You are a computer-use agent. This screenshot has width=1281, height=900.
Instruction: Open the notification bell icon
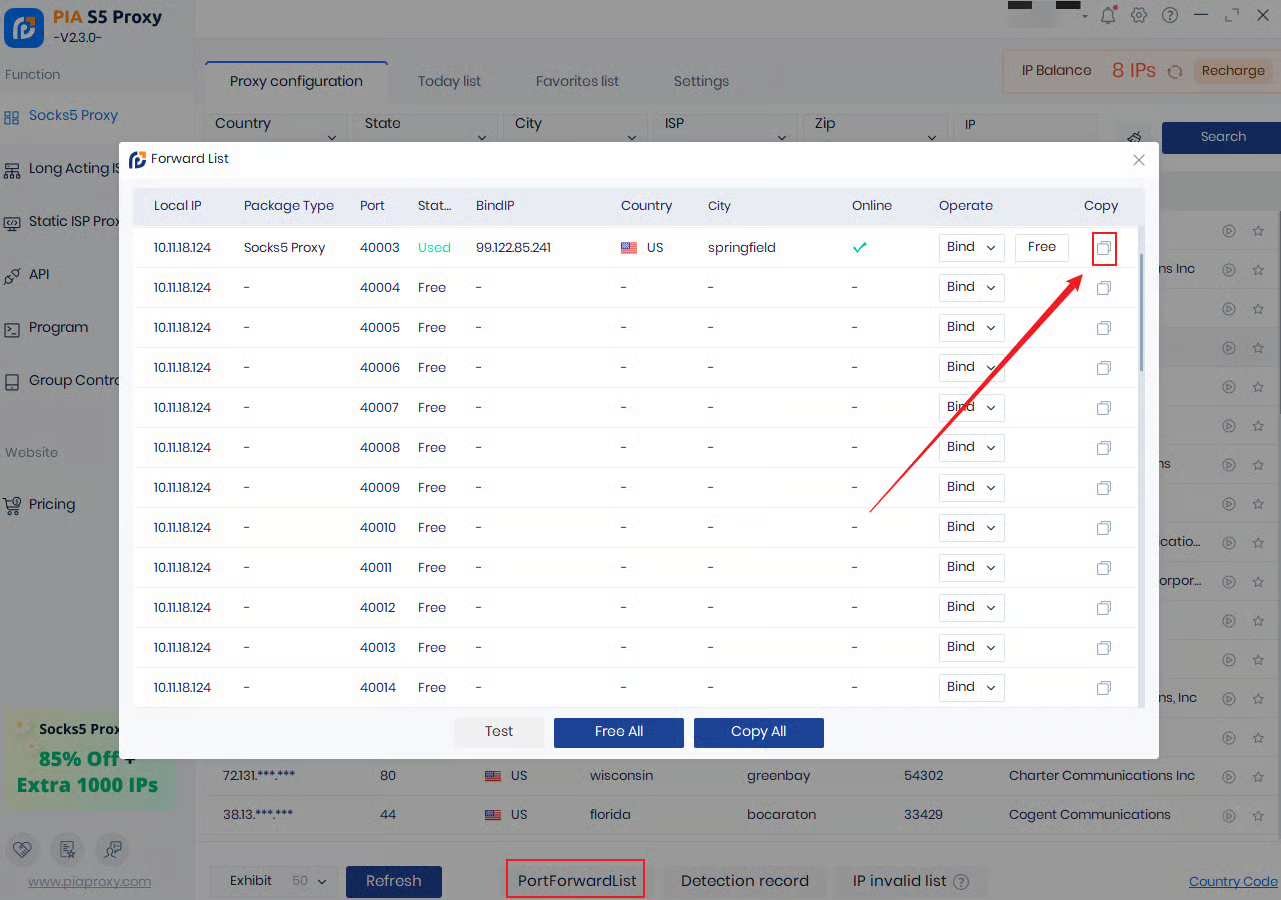coord(1108,15)
